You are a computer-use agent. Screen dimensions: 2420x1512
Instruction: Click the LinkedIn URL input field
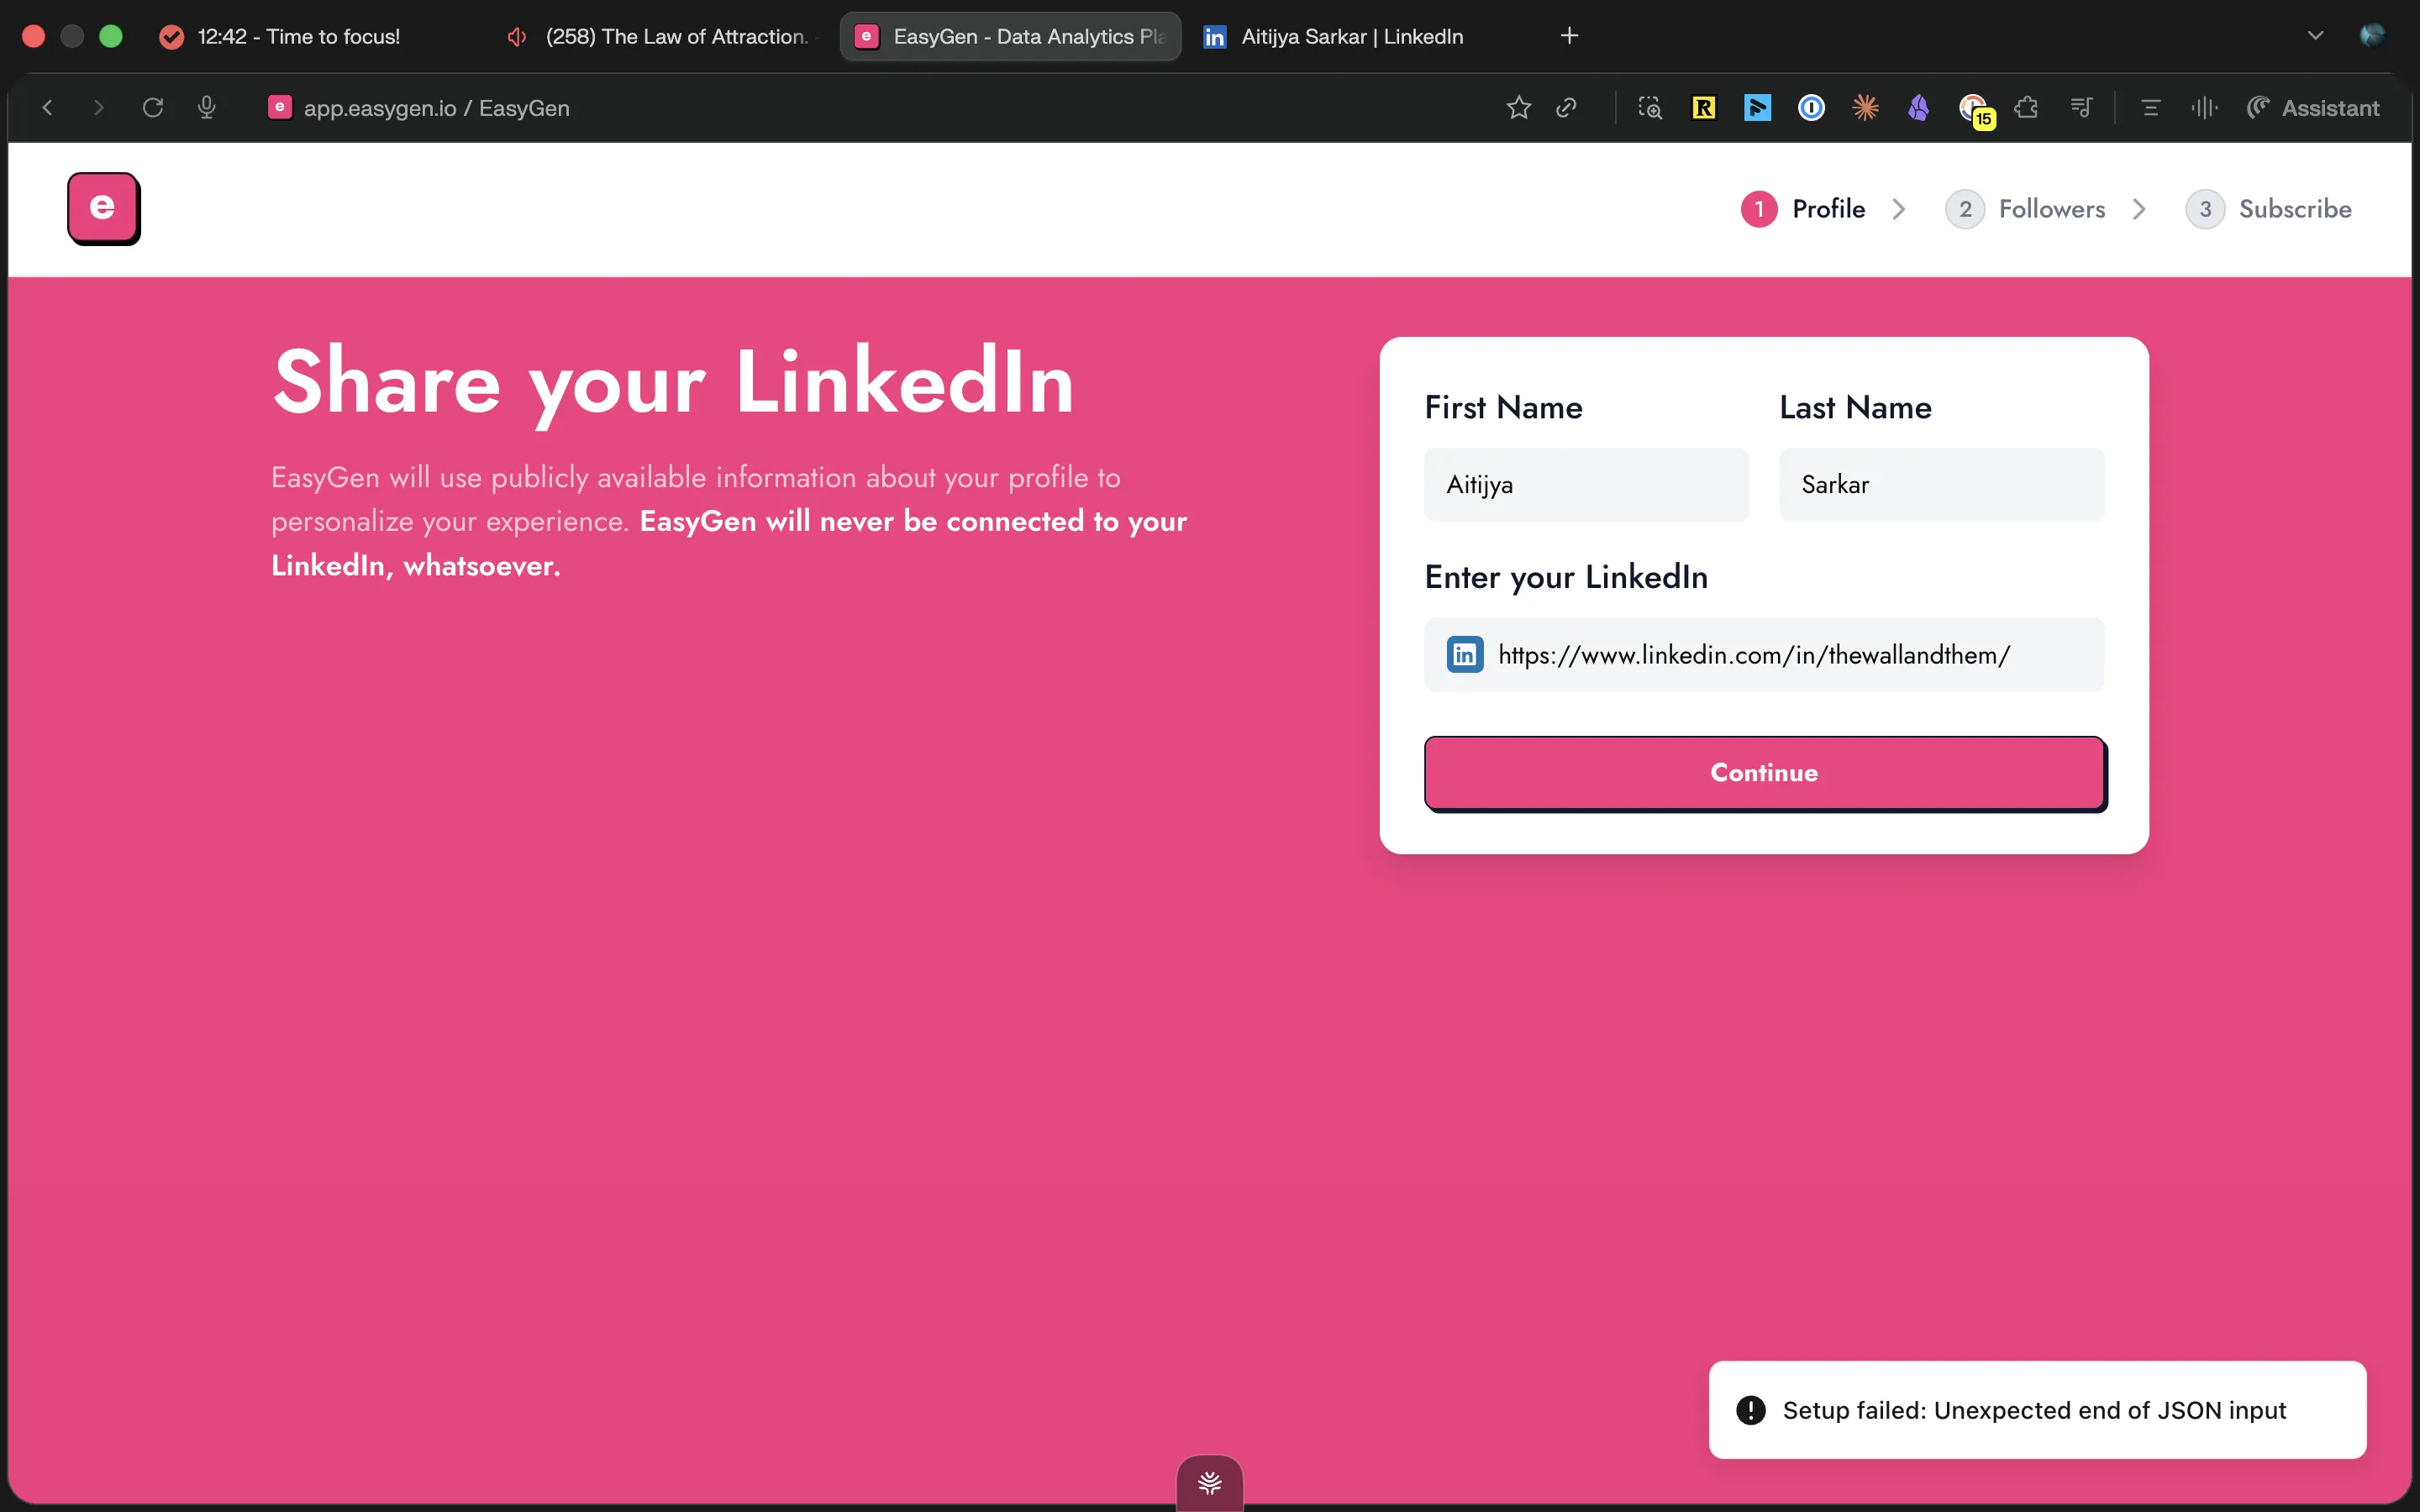(1764, 655)
